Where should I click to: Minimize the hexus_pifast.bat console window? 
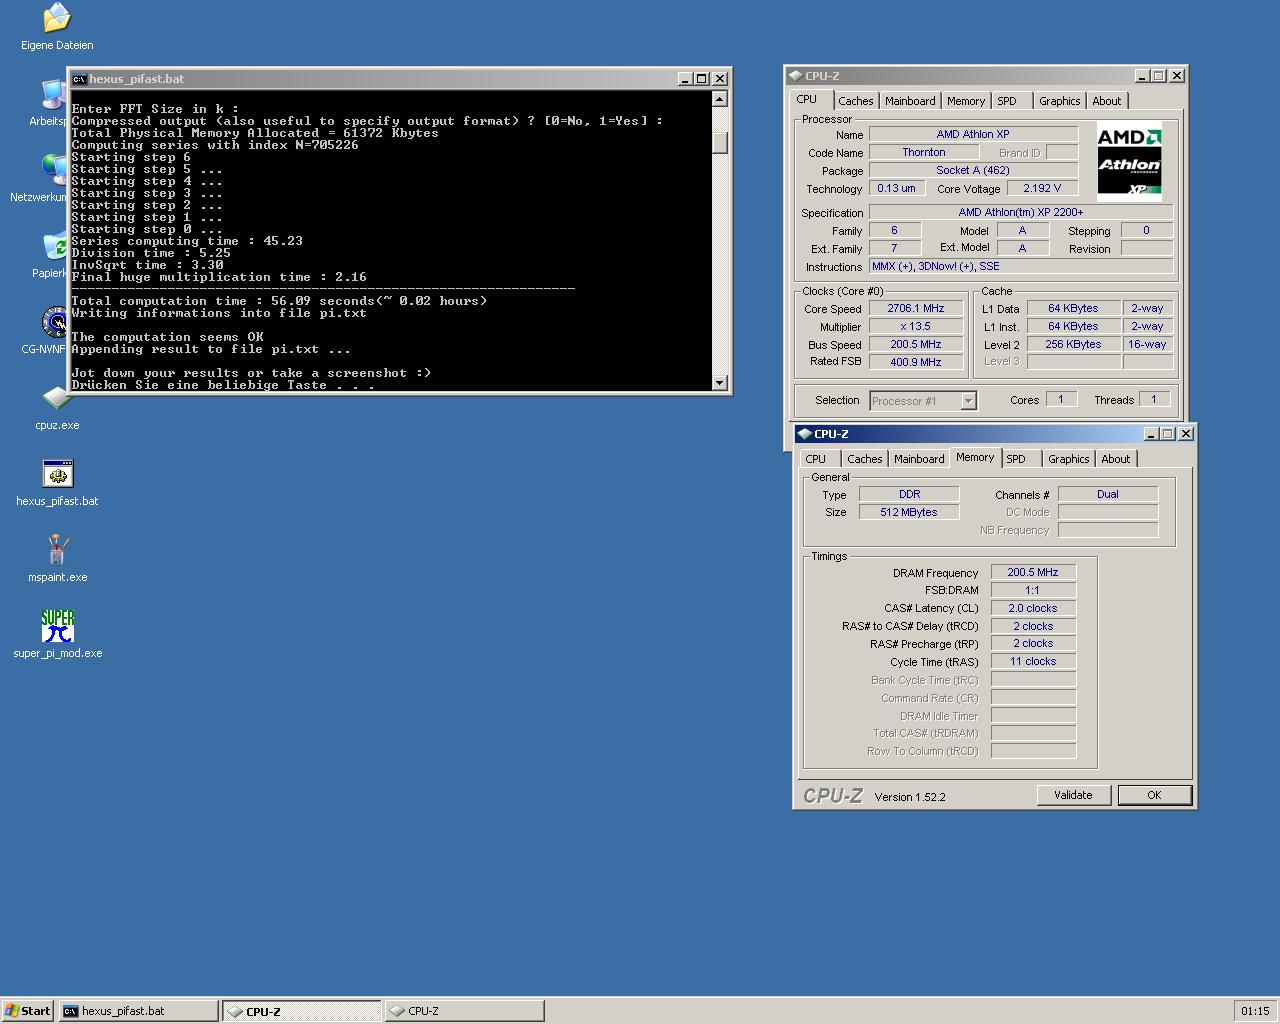tap(685, 79)
